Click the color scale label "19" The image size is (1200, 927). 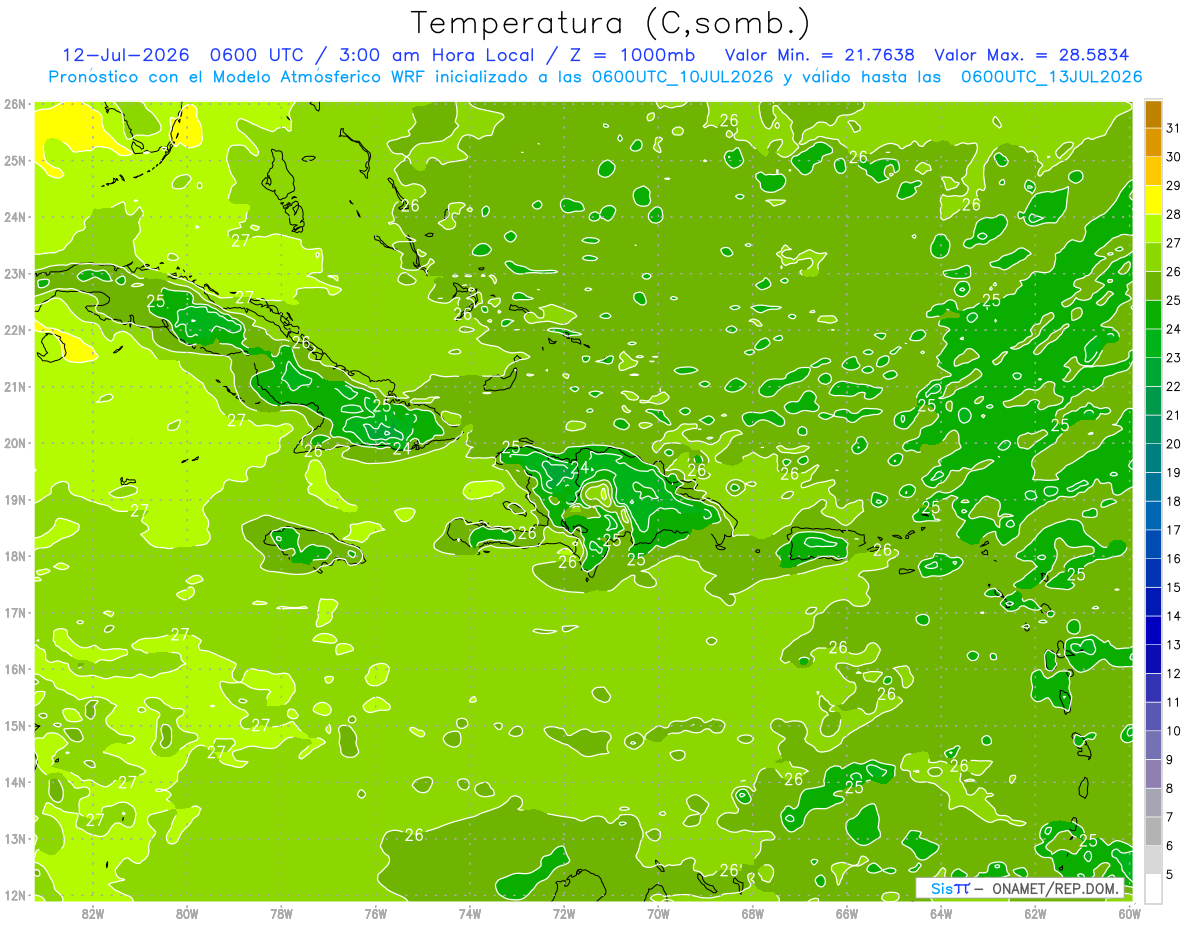[x=1174, y=473]
